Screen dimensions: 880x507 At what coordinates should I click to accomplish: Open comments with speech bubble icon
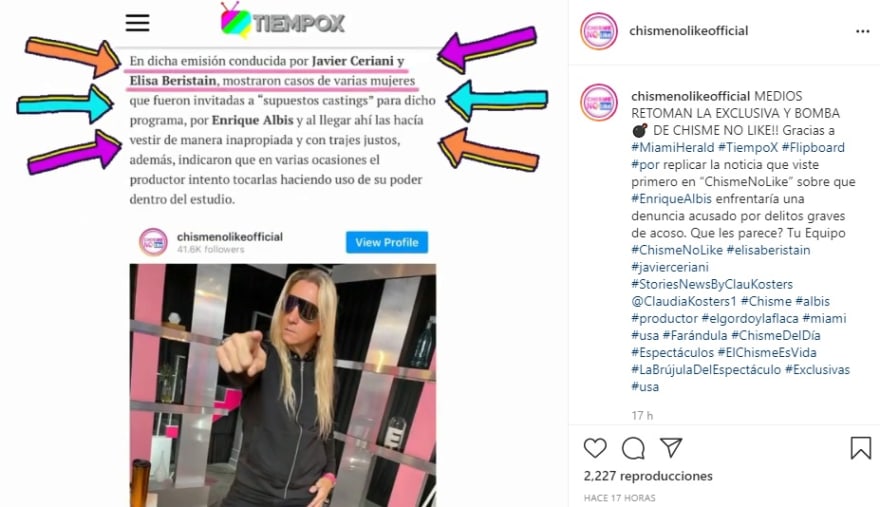(x=633, y=448)
